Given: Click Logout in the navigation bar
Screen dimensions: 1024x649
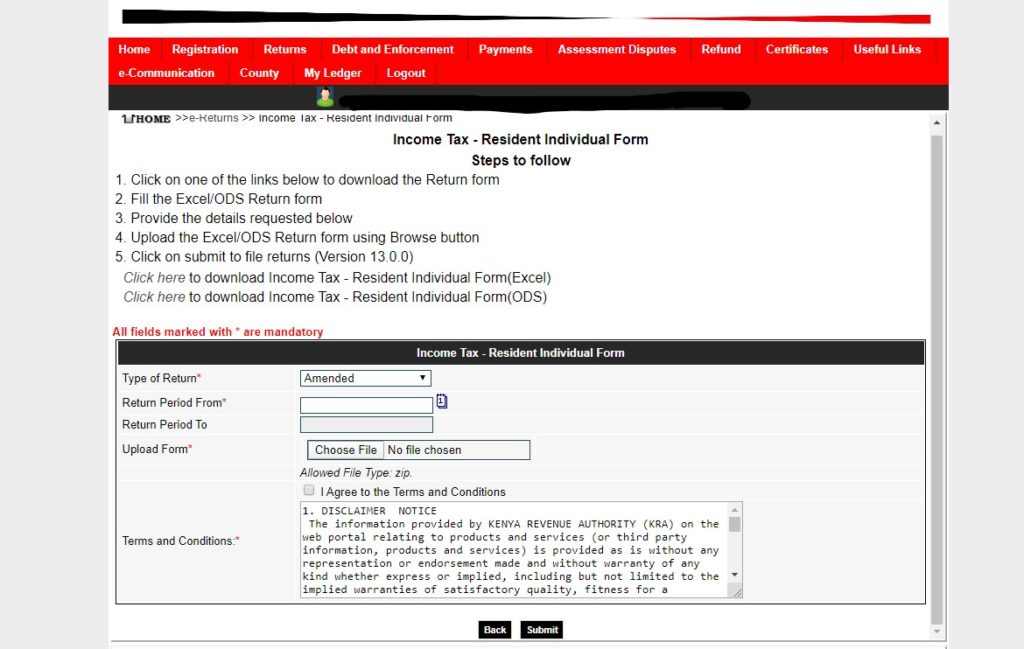Looking at the screenshot, I should [x=406, y=73].
